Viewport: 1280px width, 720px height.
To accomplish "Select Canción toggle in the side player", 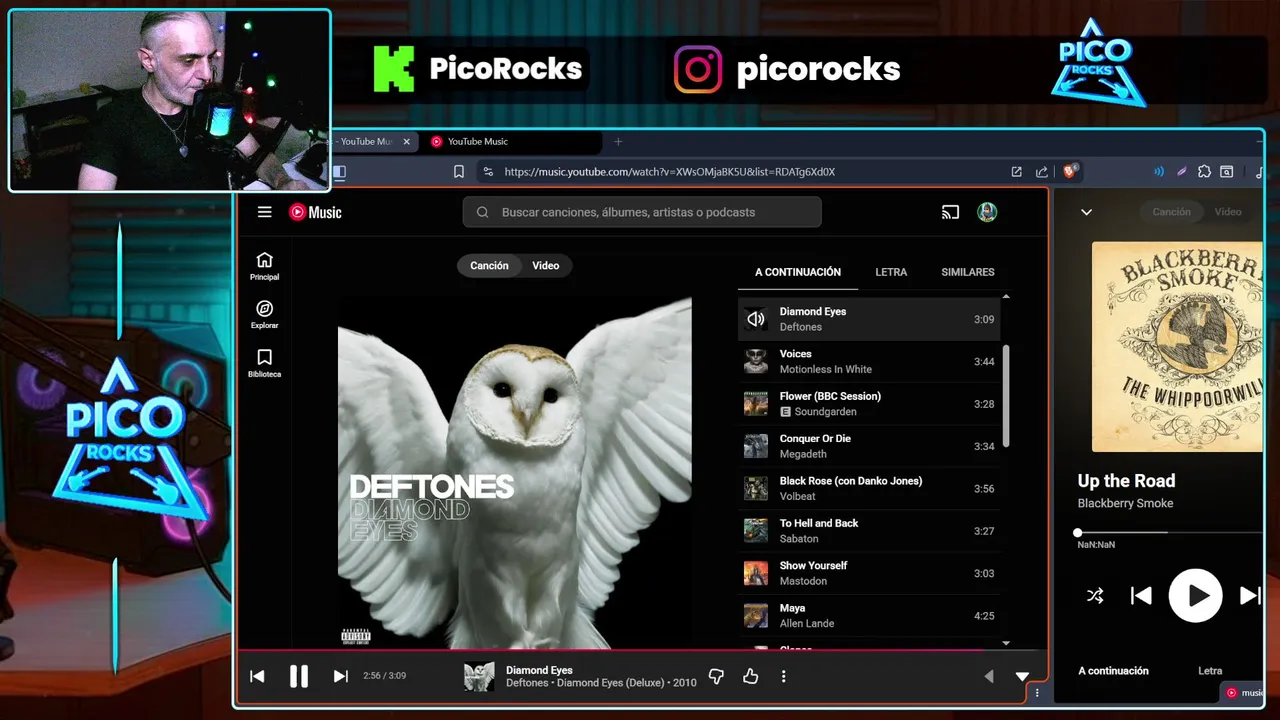I will point(1171,212).
